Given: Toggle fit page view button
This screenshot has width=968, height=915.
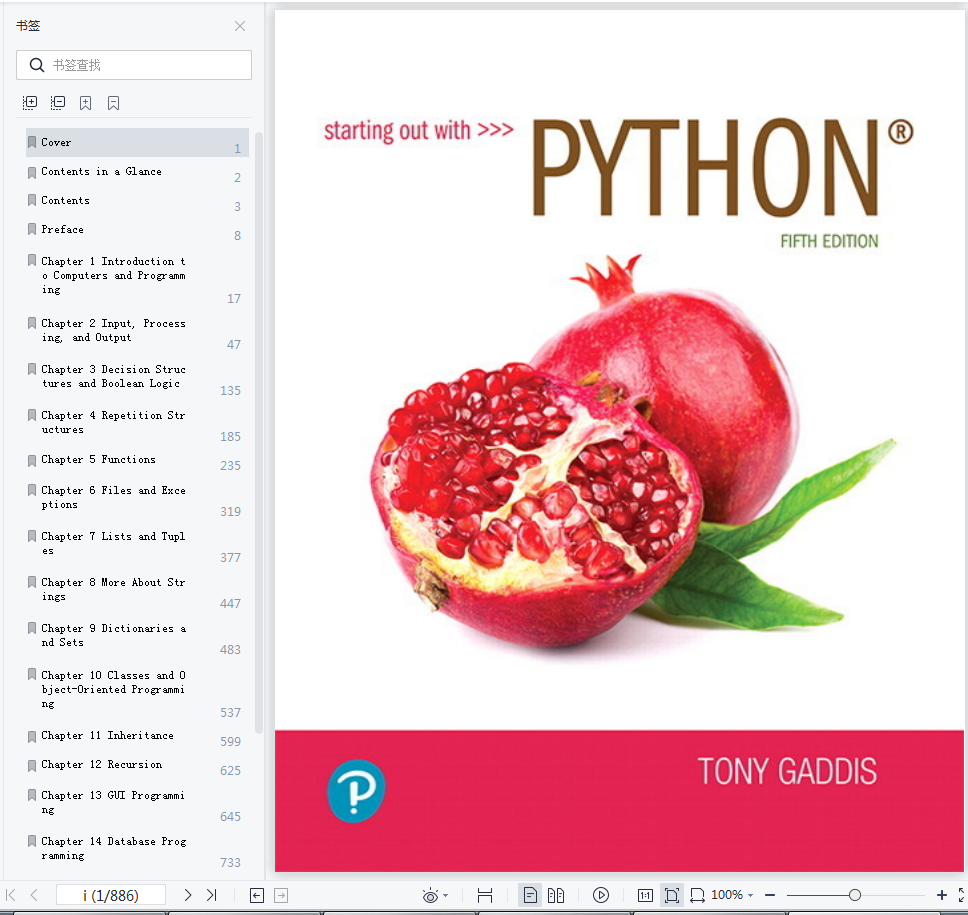Looking at the screenshot, I should (x=671, y=895).
